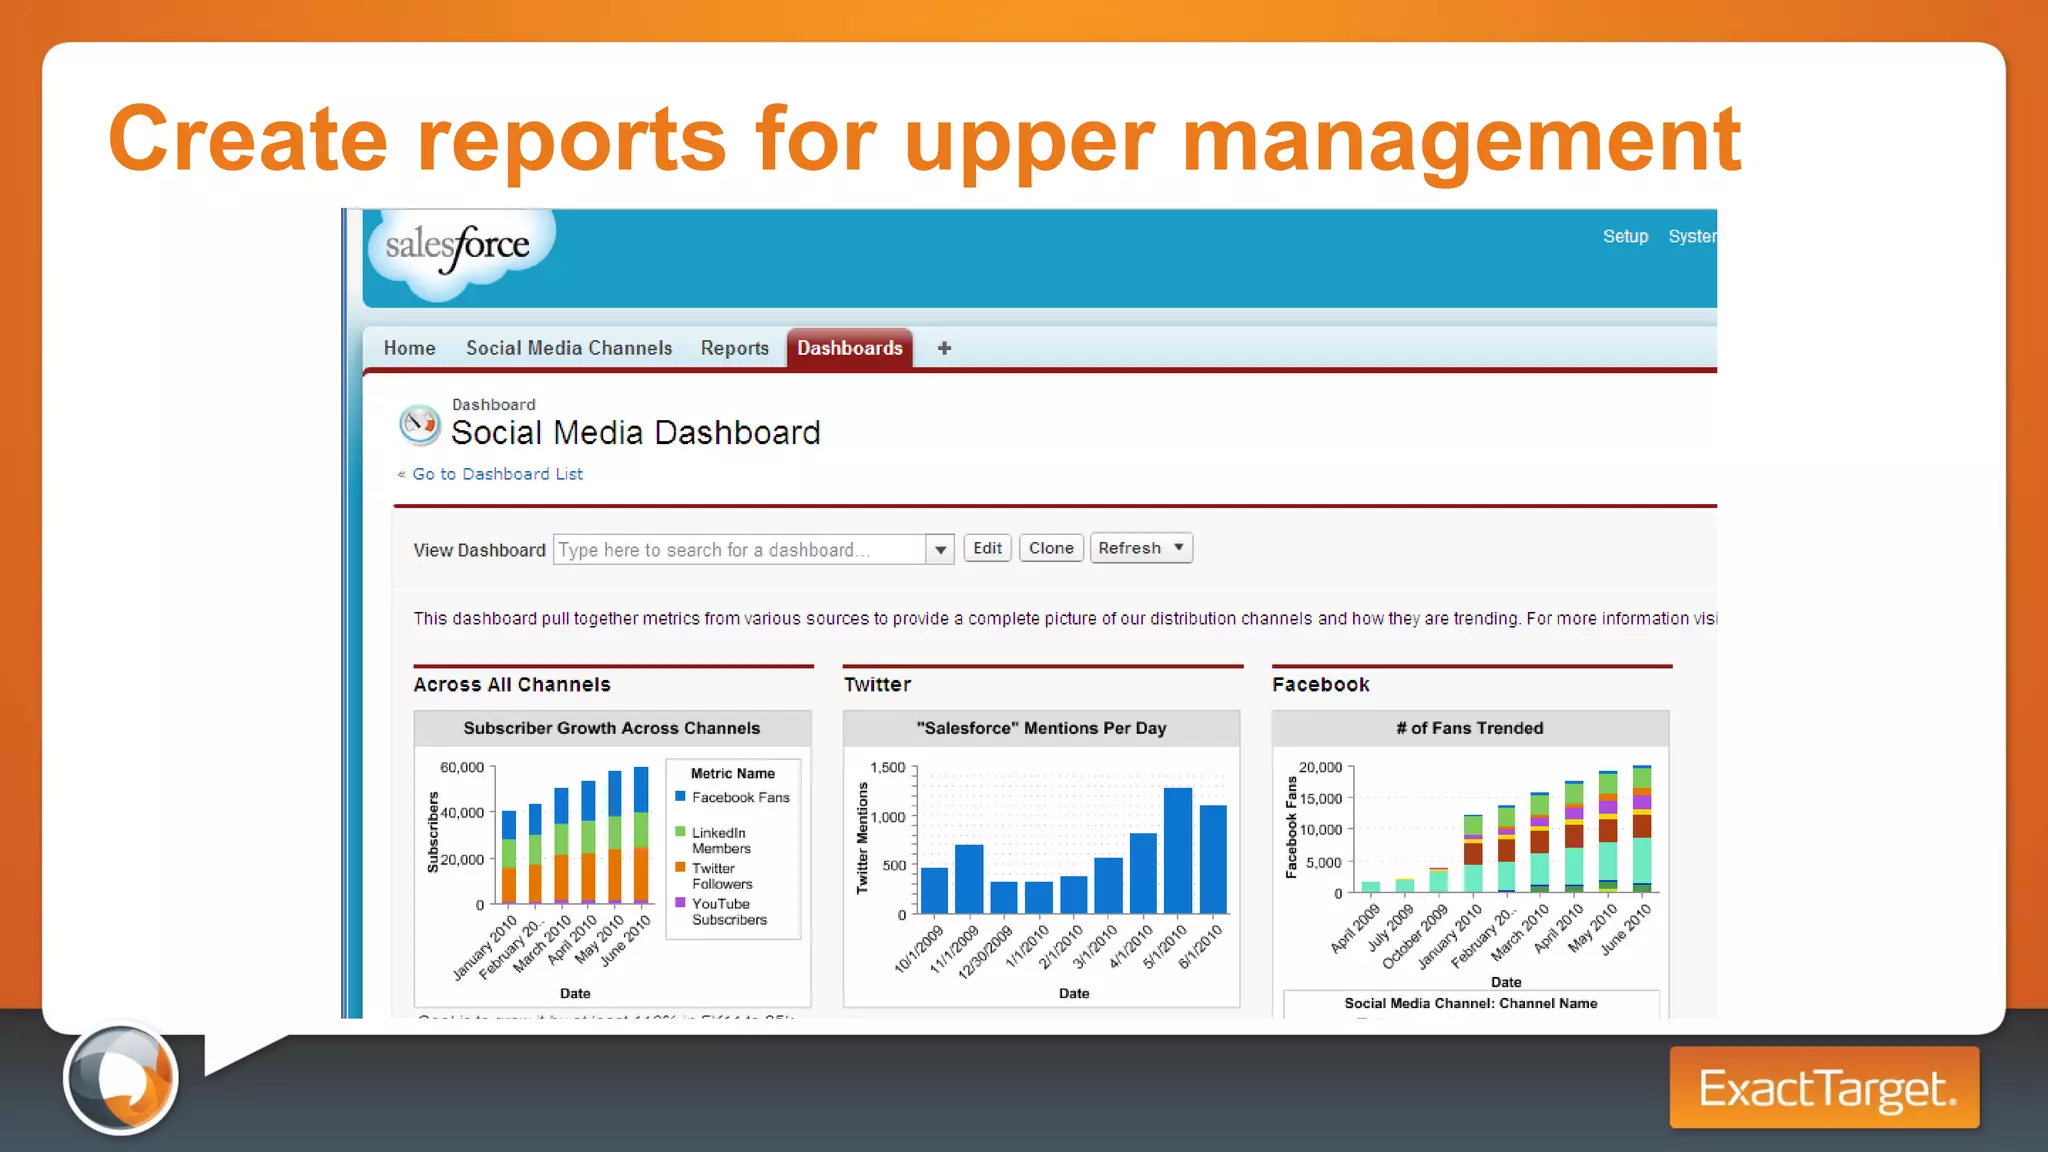Go to Dashboard List

click(x=497, y=474)
